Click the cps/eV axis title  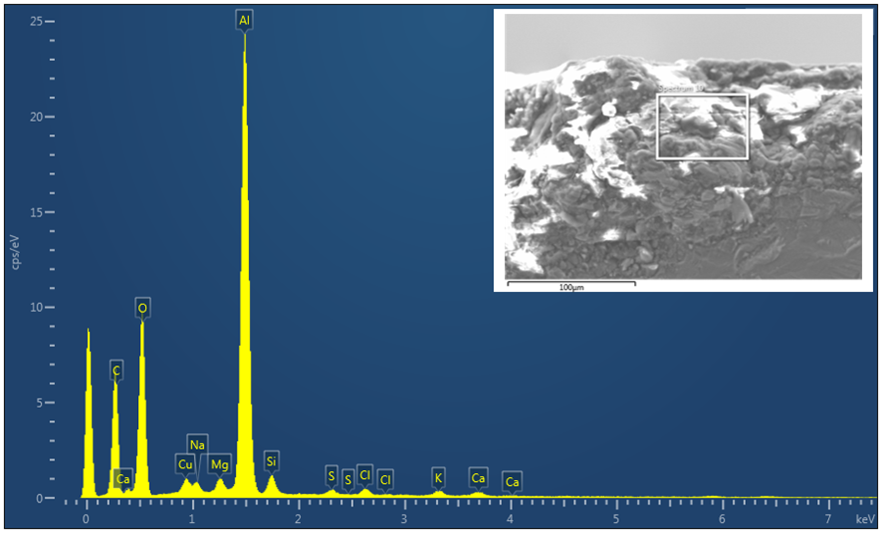[x=15, y=252]
